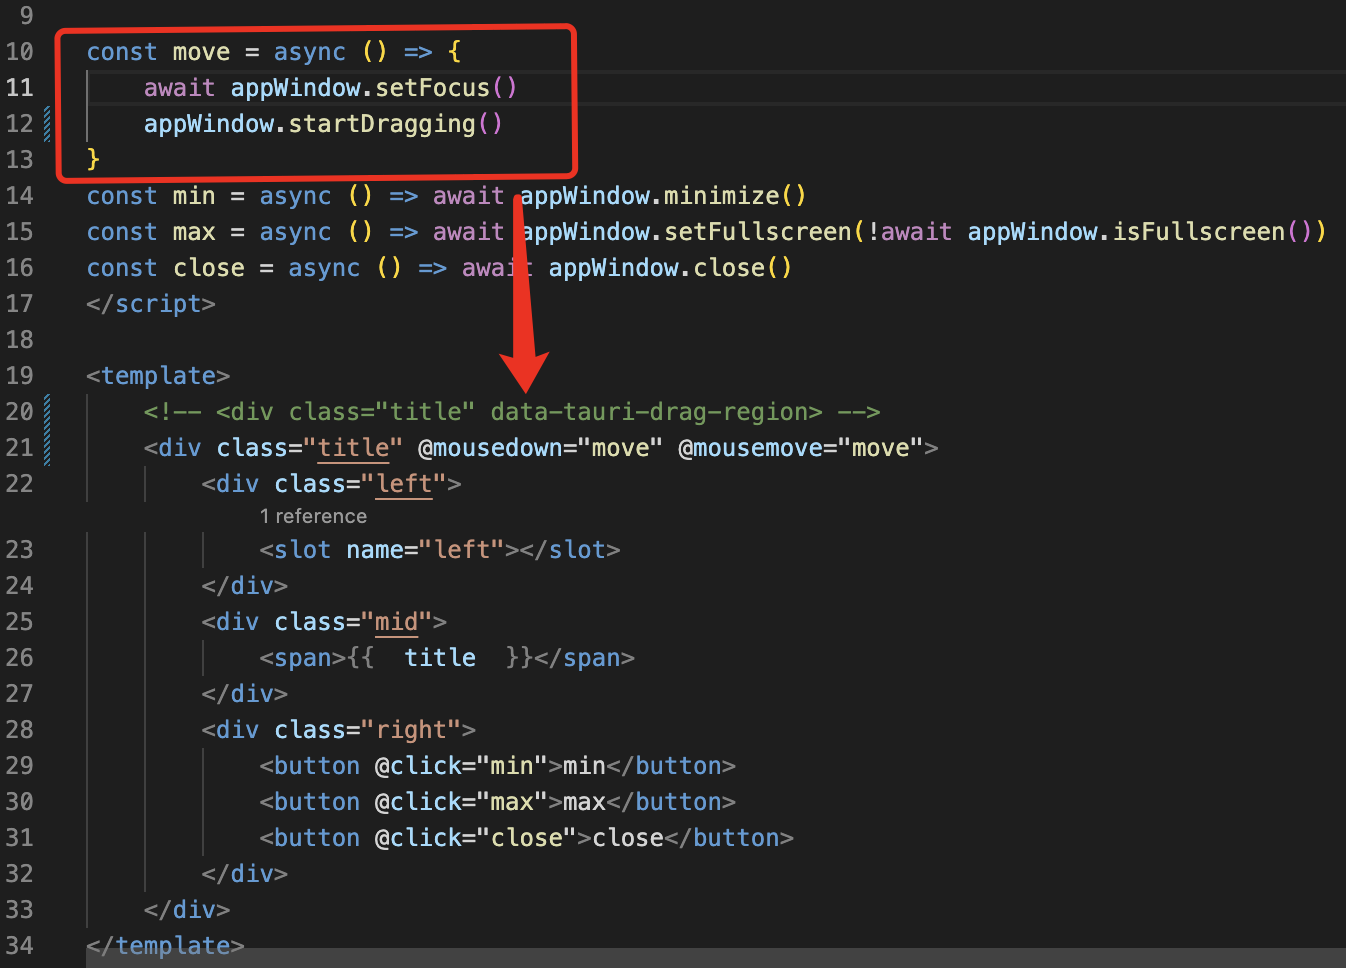Click the "title" class value on line 21
Image resolution: width=1346 pixels, height=968 pixels.
(354, 447)
